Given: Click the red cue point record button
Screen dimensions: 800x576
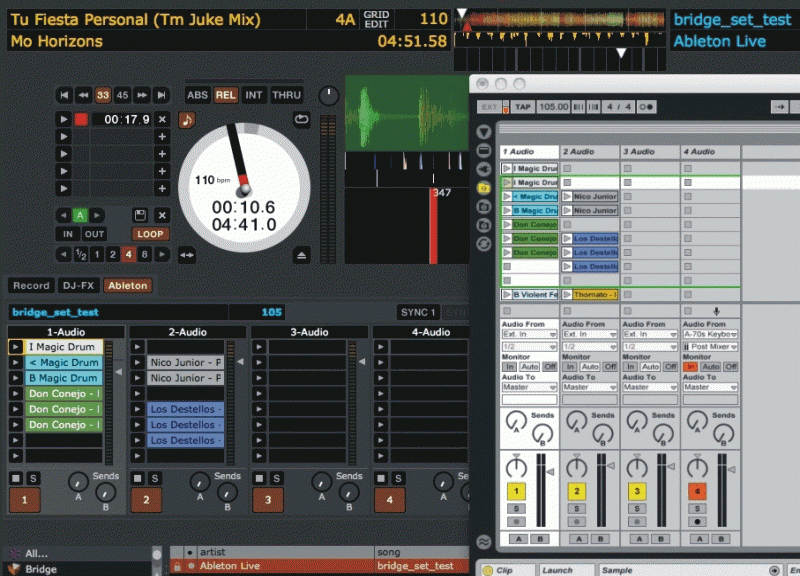Looking at the screenshot, I should [x=81, y=119].
